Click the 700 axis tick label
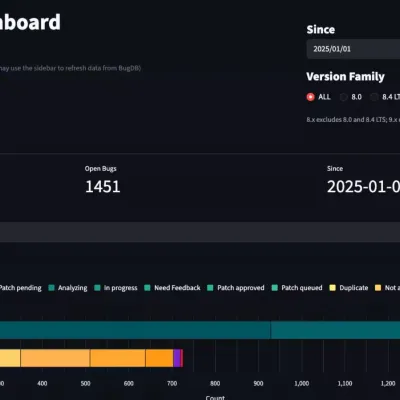The width and height of the screenshot is (400, 400). point(172,383)
